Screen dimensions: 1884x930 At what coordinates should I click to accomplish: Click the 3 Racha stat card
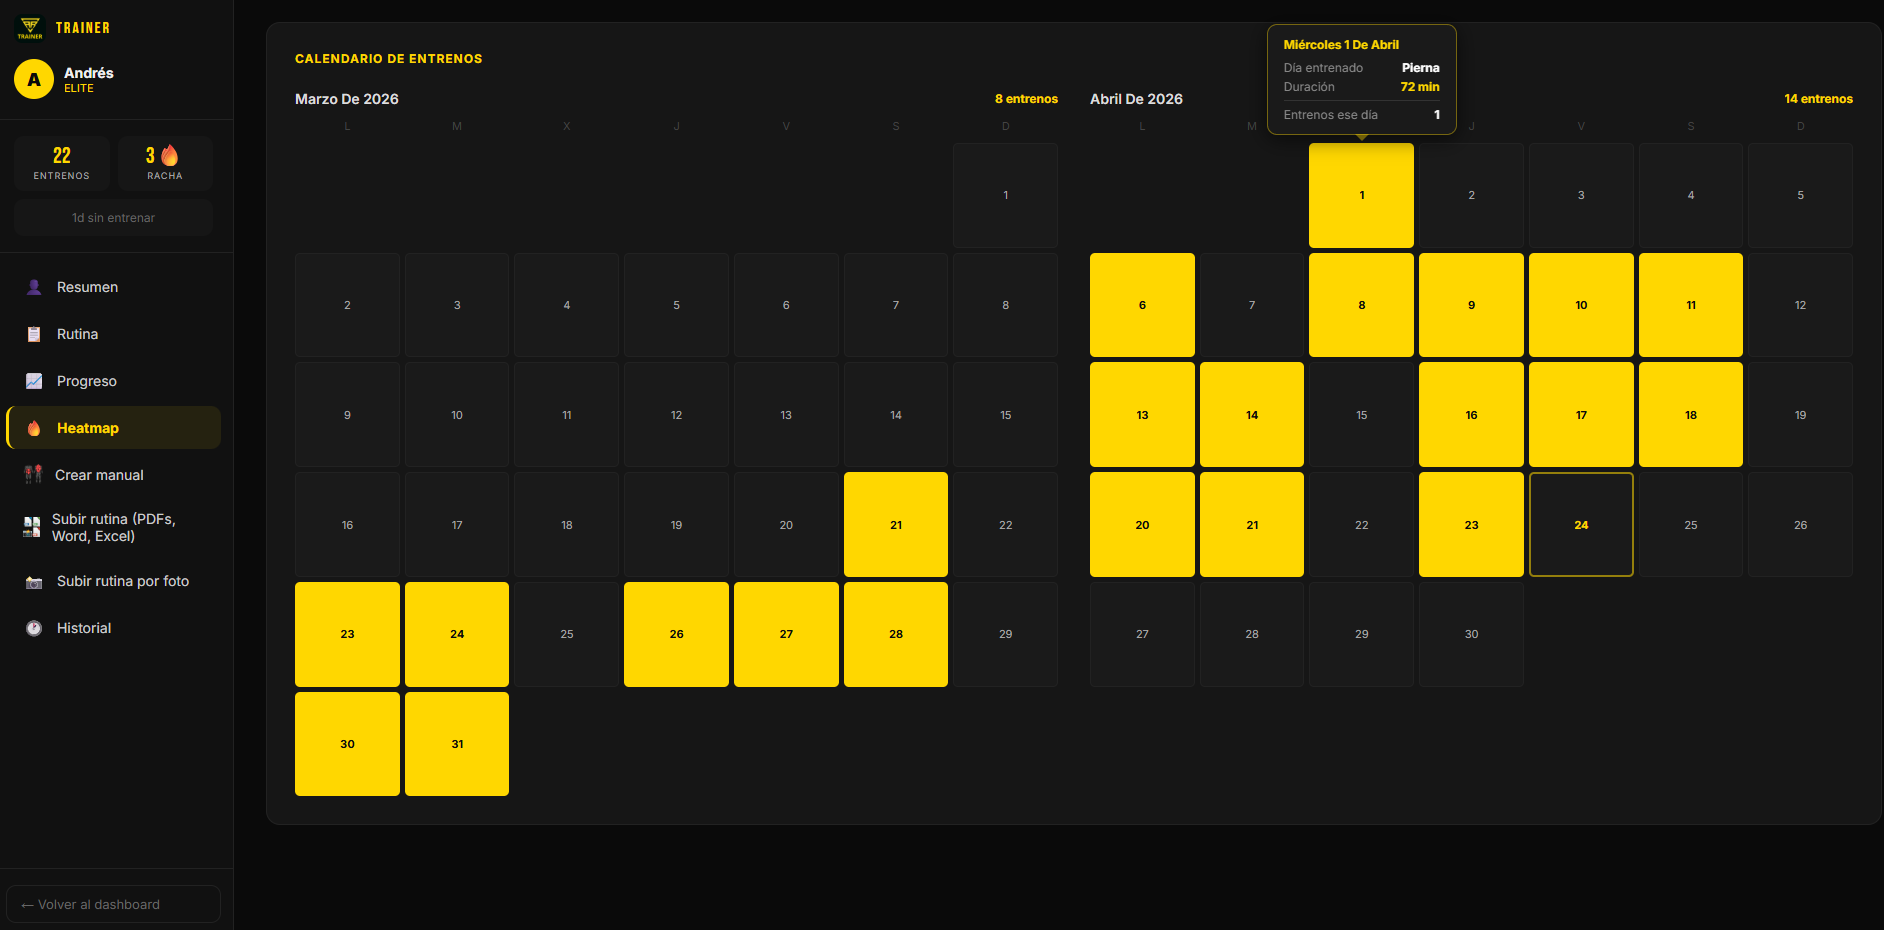coord(165,163)
